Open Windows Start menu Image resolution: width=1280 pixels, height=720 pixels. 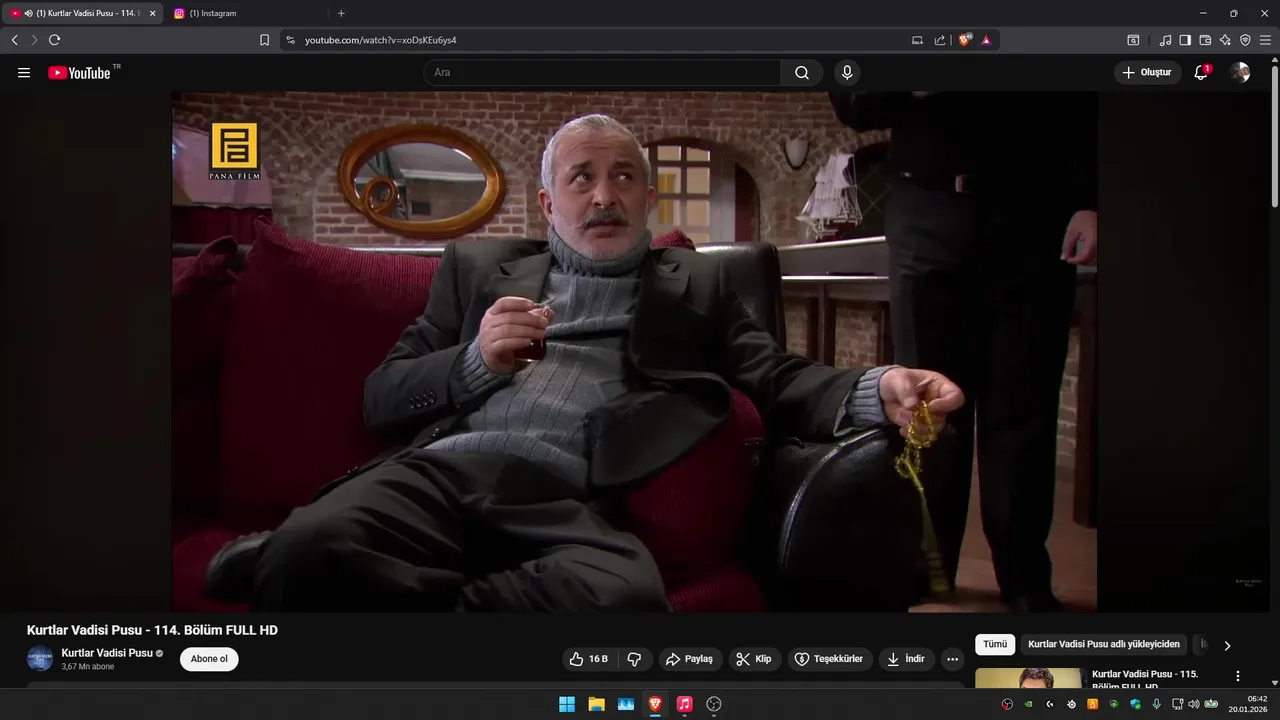click(x=567, y=704)
